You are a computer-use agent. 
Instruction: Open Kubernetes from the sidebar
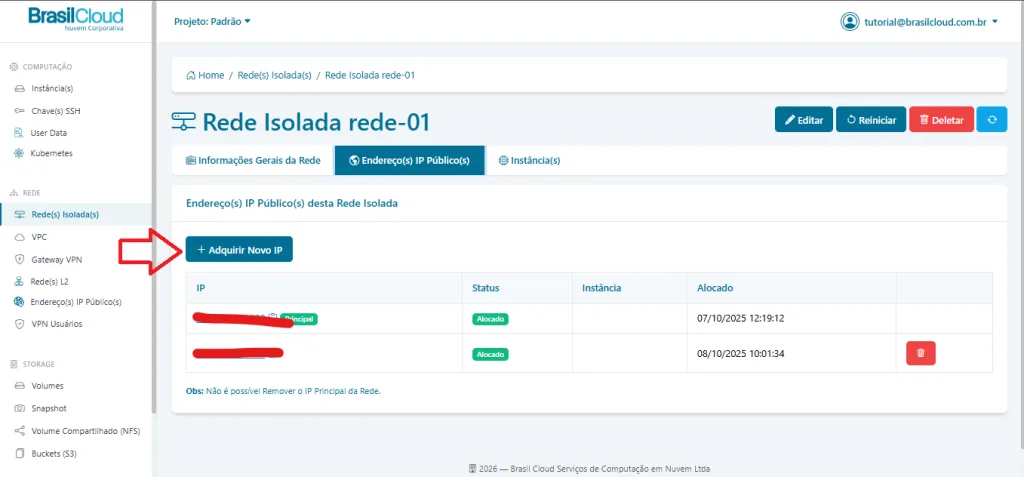click(x=51, y=153)
